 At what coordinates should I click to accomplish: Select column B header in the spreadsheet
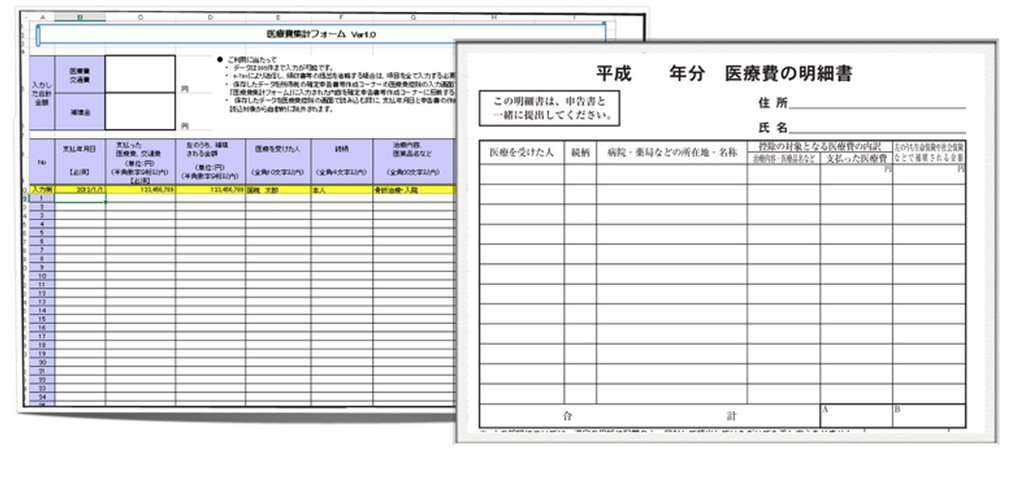pyautogui.click(x=80, y=18)
